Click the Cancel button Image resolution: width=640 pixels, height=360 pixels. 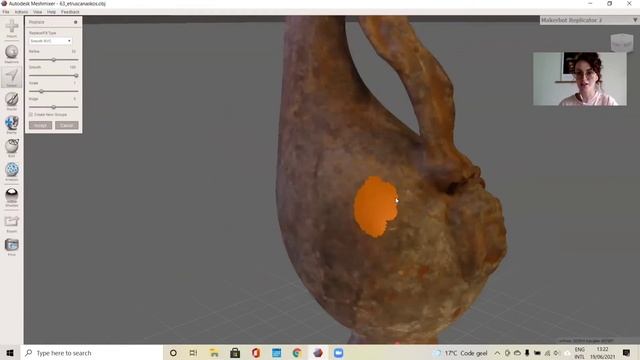67,125
